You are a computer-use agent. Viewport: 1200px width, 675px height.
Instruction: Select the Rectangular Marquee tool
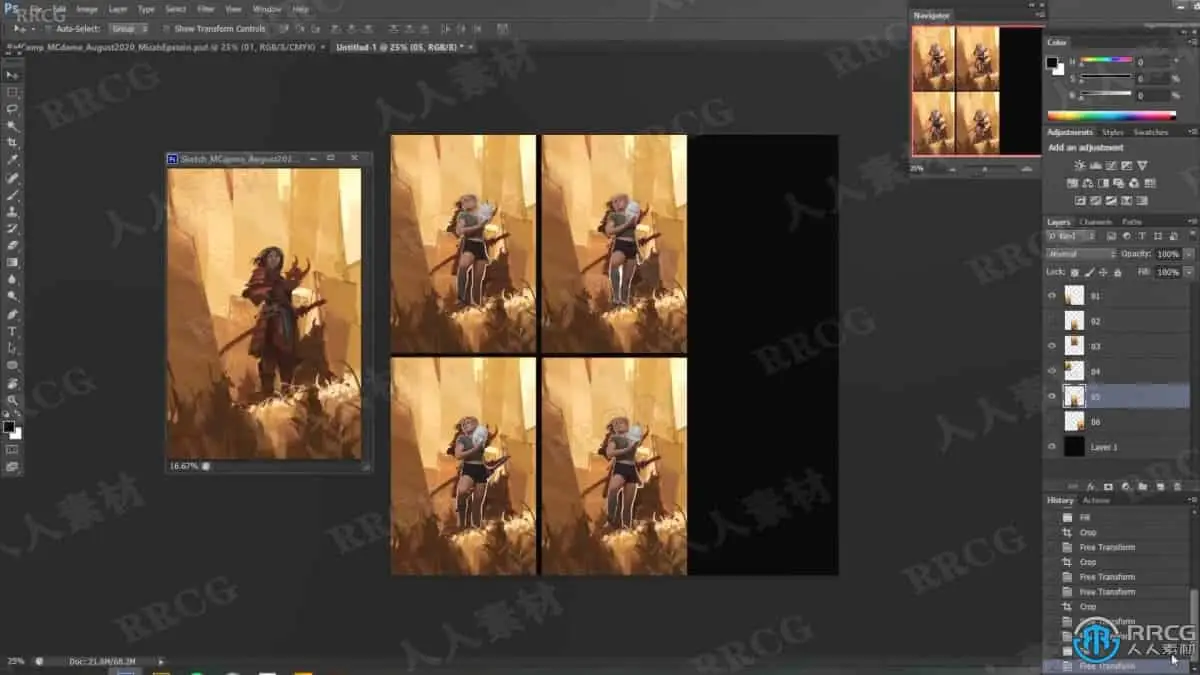(12, 92)
